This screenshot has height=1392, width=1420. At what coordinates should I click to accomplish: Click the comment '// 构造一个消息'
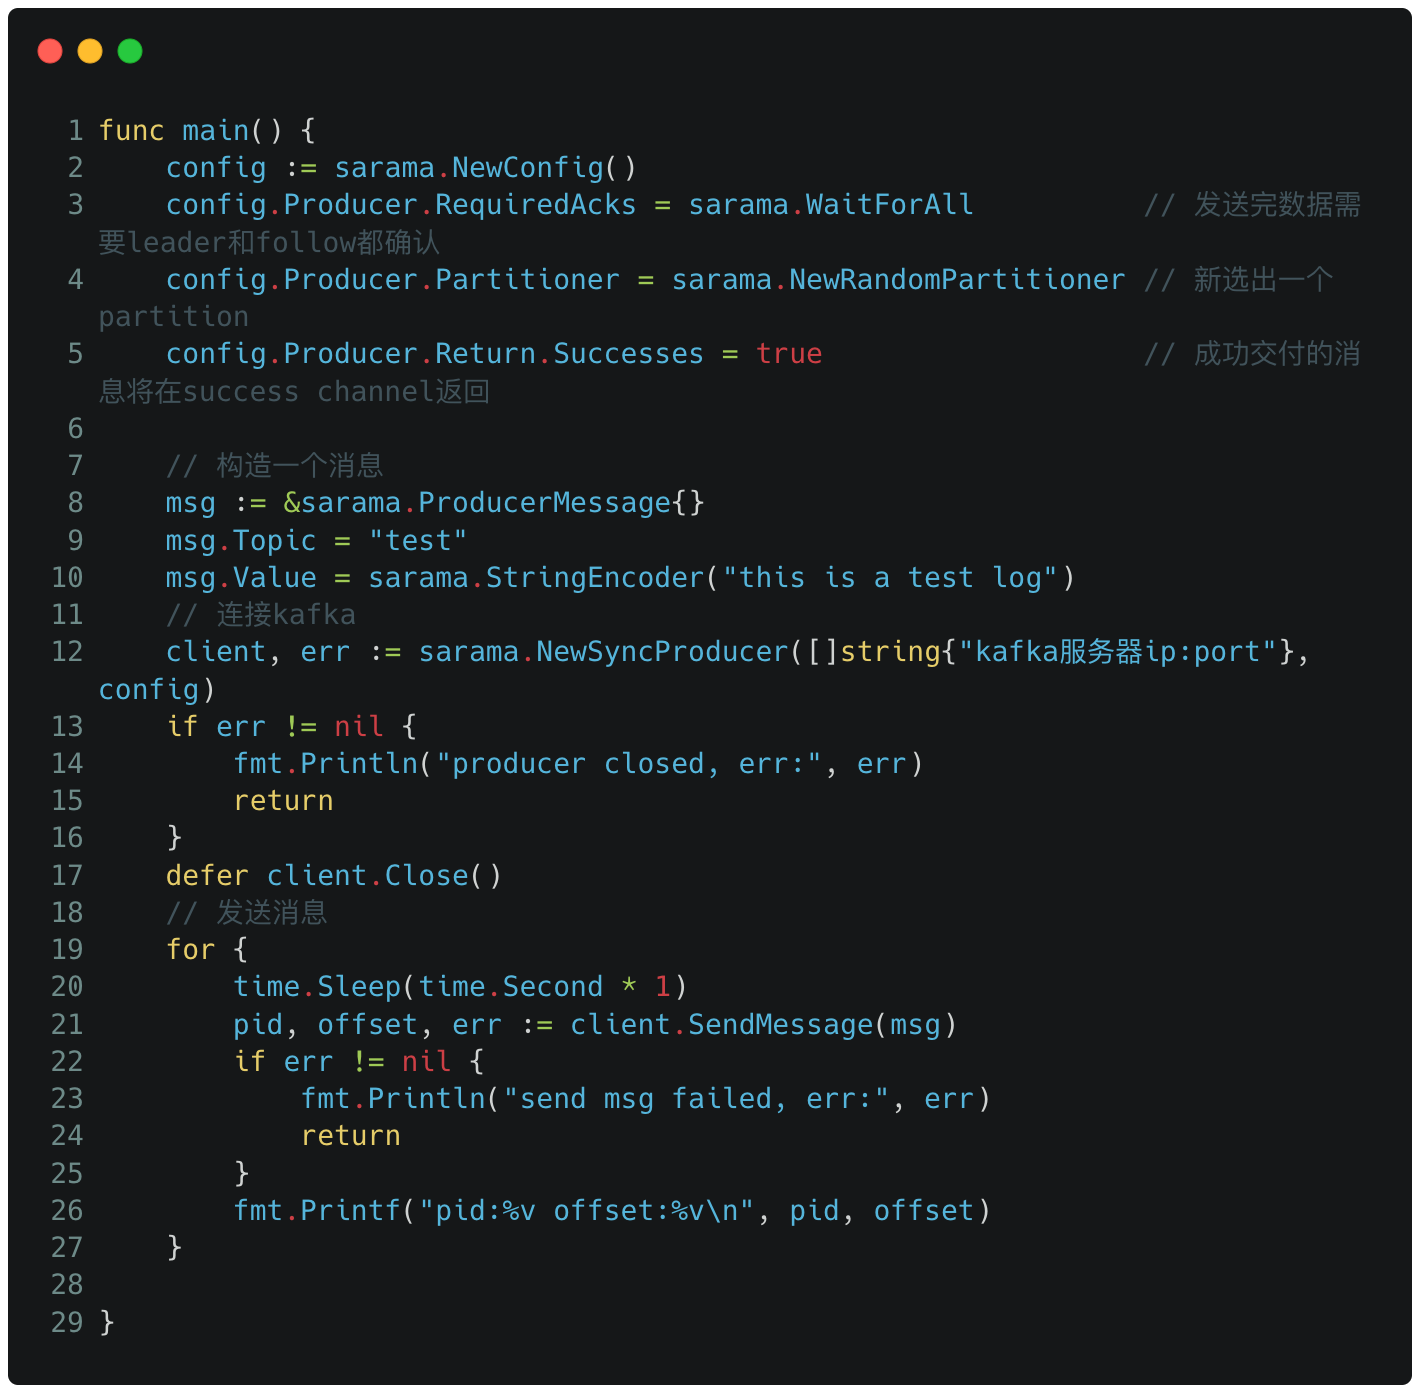coord(275,466)
